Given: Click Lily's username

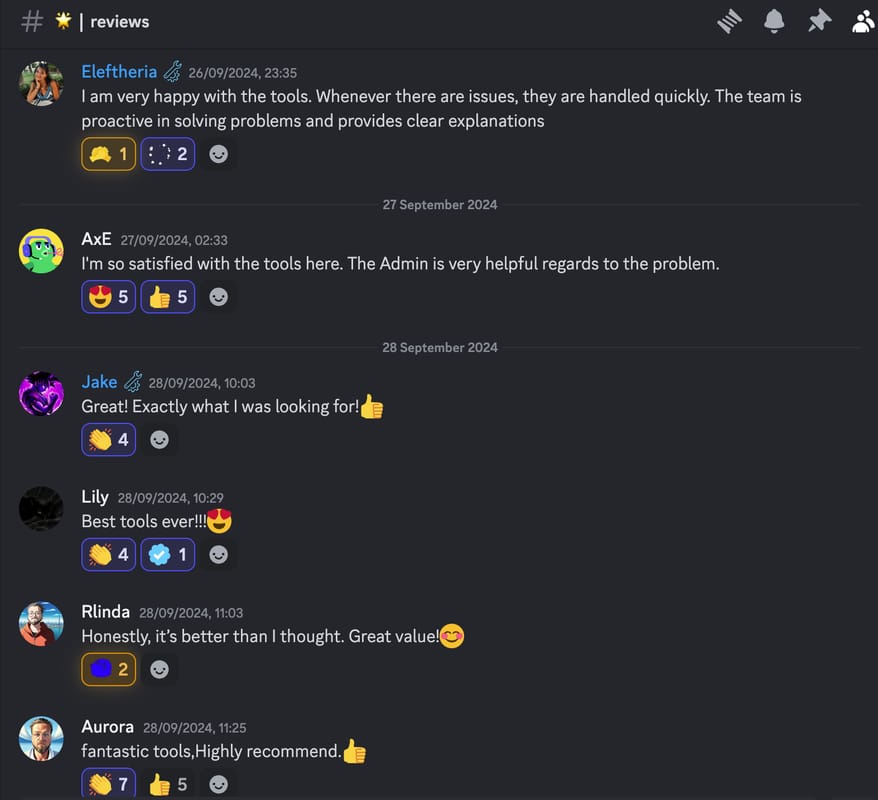Looking at the screenshot, I should pos(94,497).
